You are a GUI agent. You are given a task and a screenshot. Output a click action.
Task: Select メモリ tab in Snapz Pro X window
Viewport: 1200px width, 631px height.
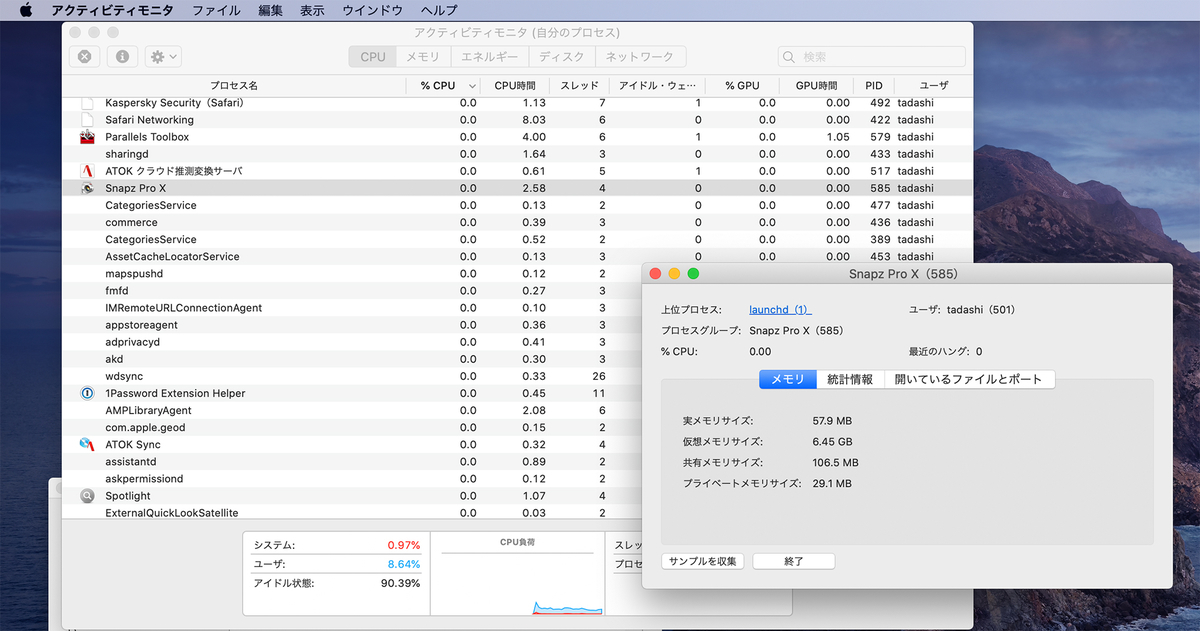coord(788,379)
